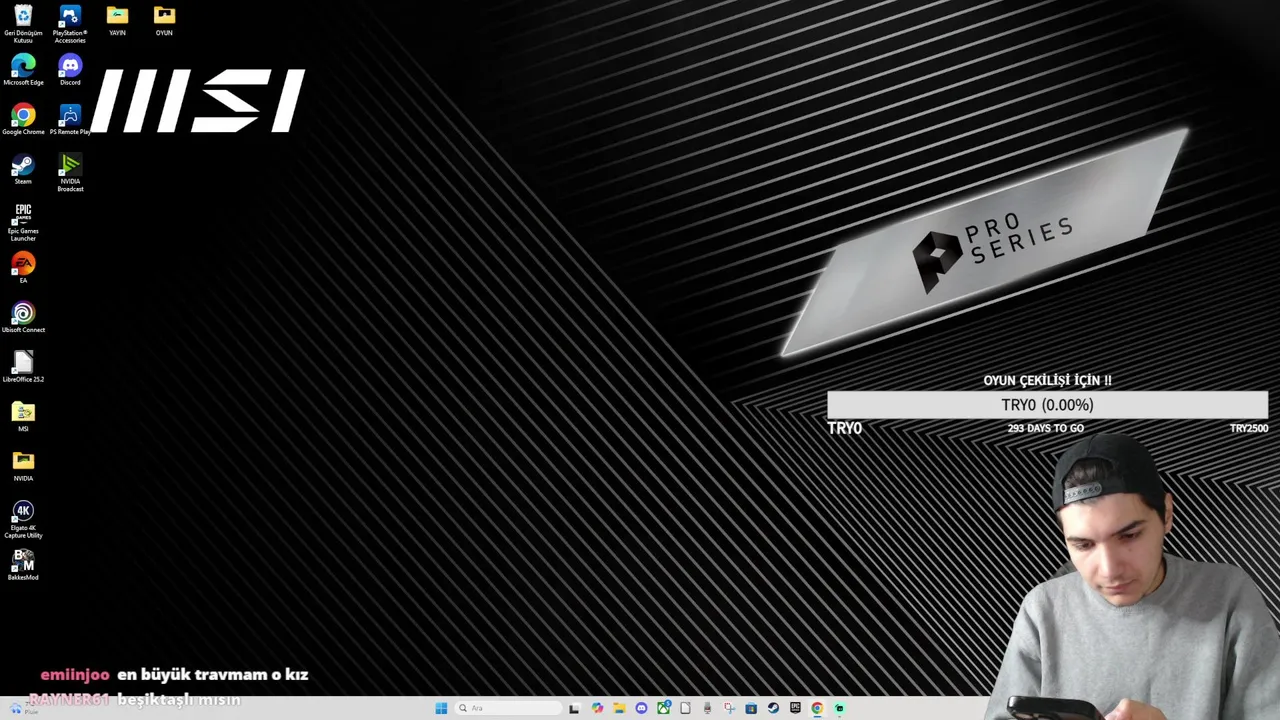Open the NVIDIA folder on desktop
This screenshot has width=1280, height=720.
pos(23,466)
